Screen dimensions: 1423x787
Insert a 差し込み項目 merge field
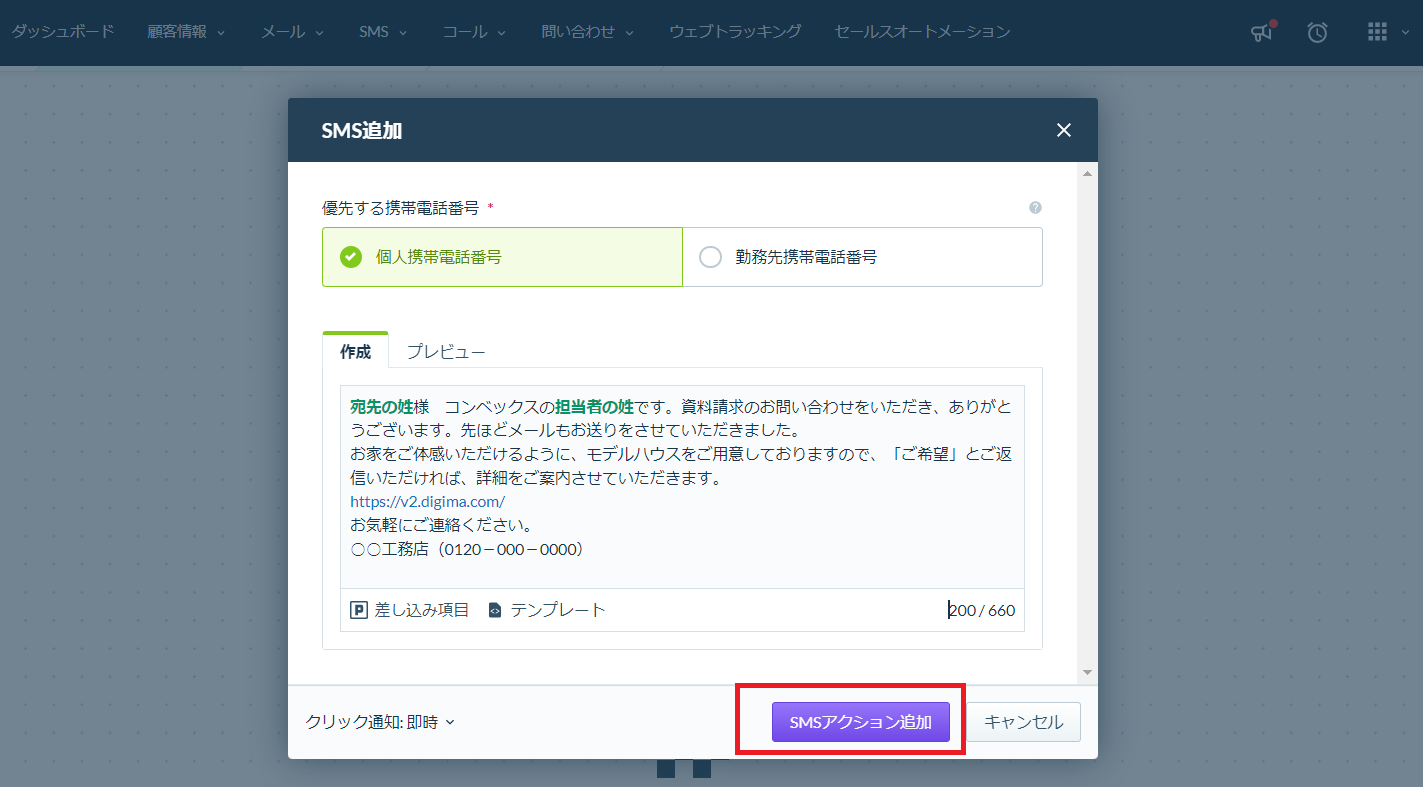(x=410, y=610)
